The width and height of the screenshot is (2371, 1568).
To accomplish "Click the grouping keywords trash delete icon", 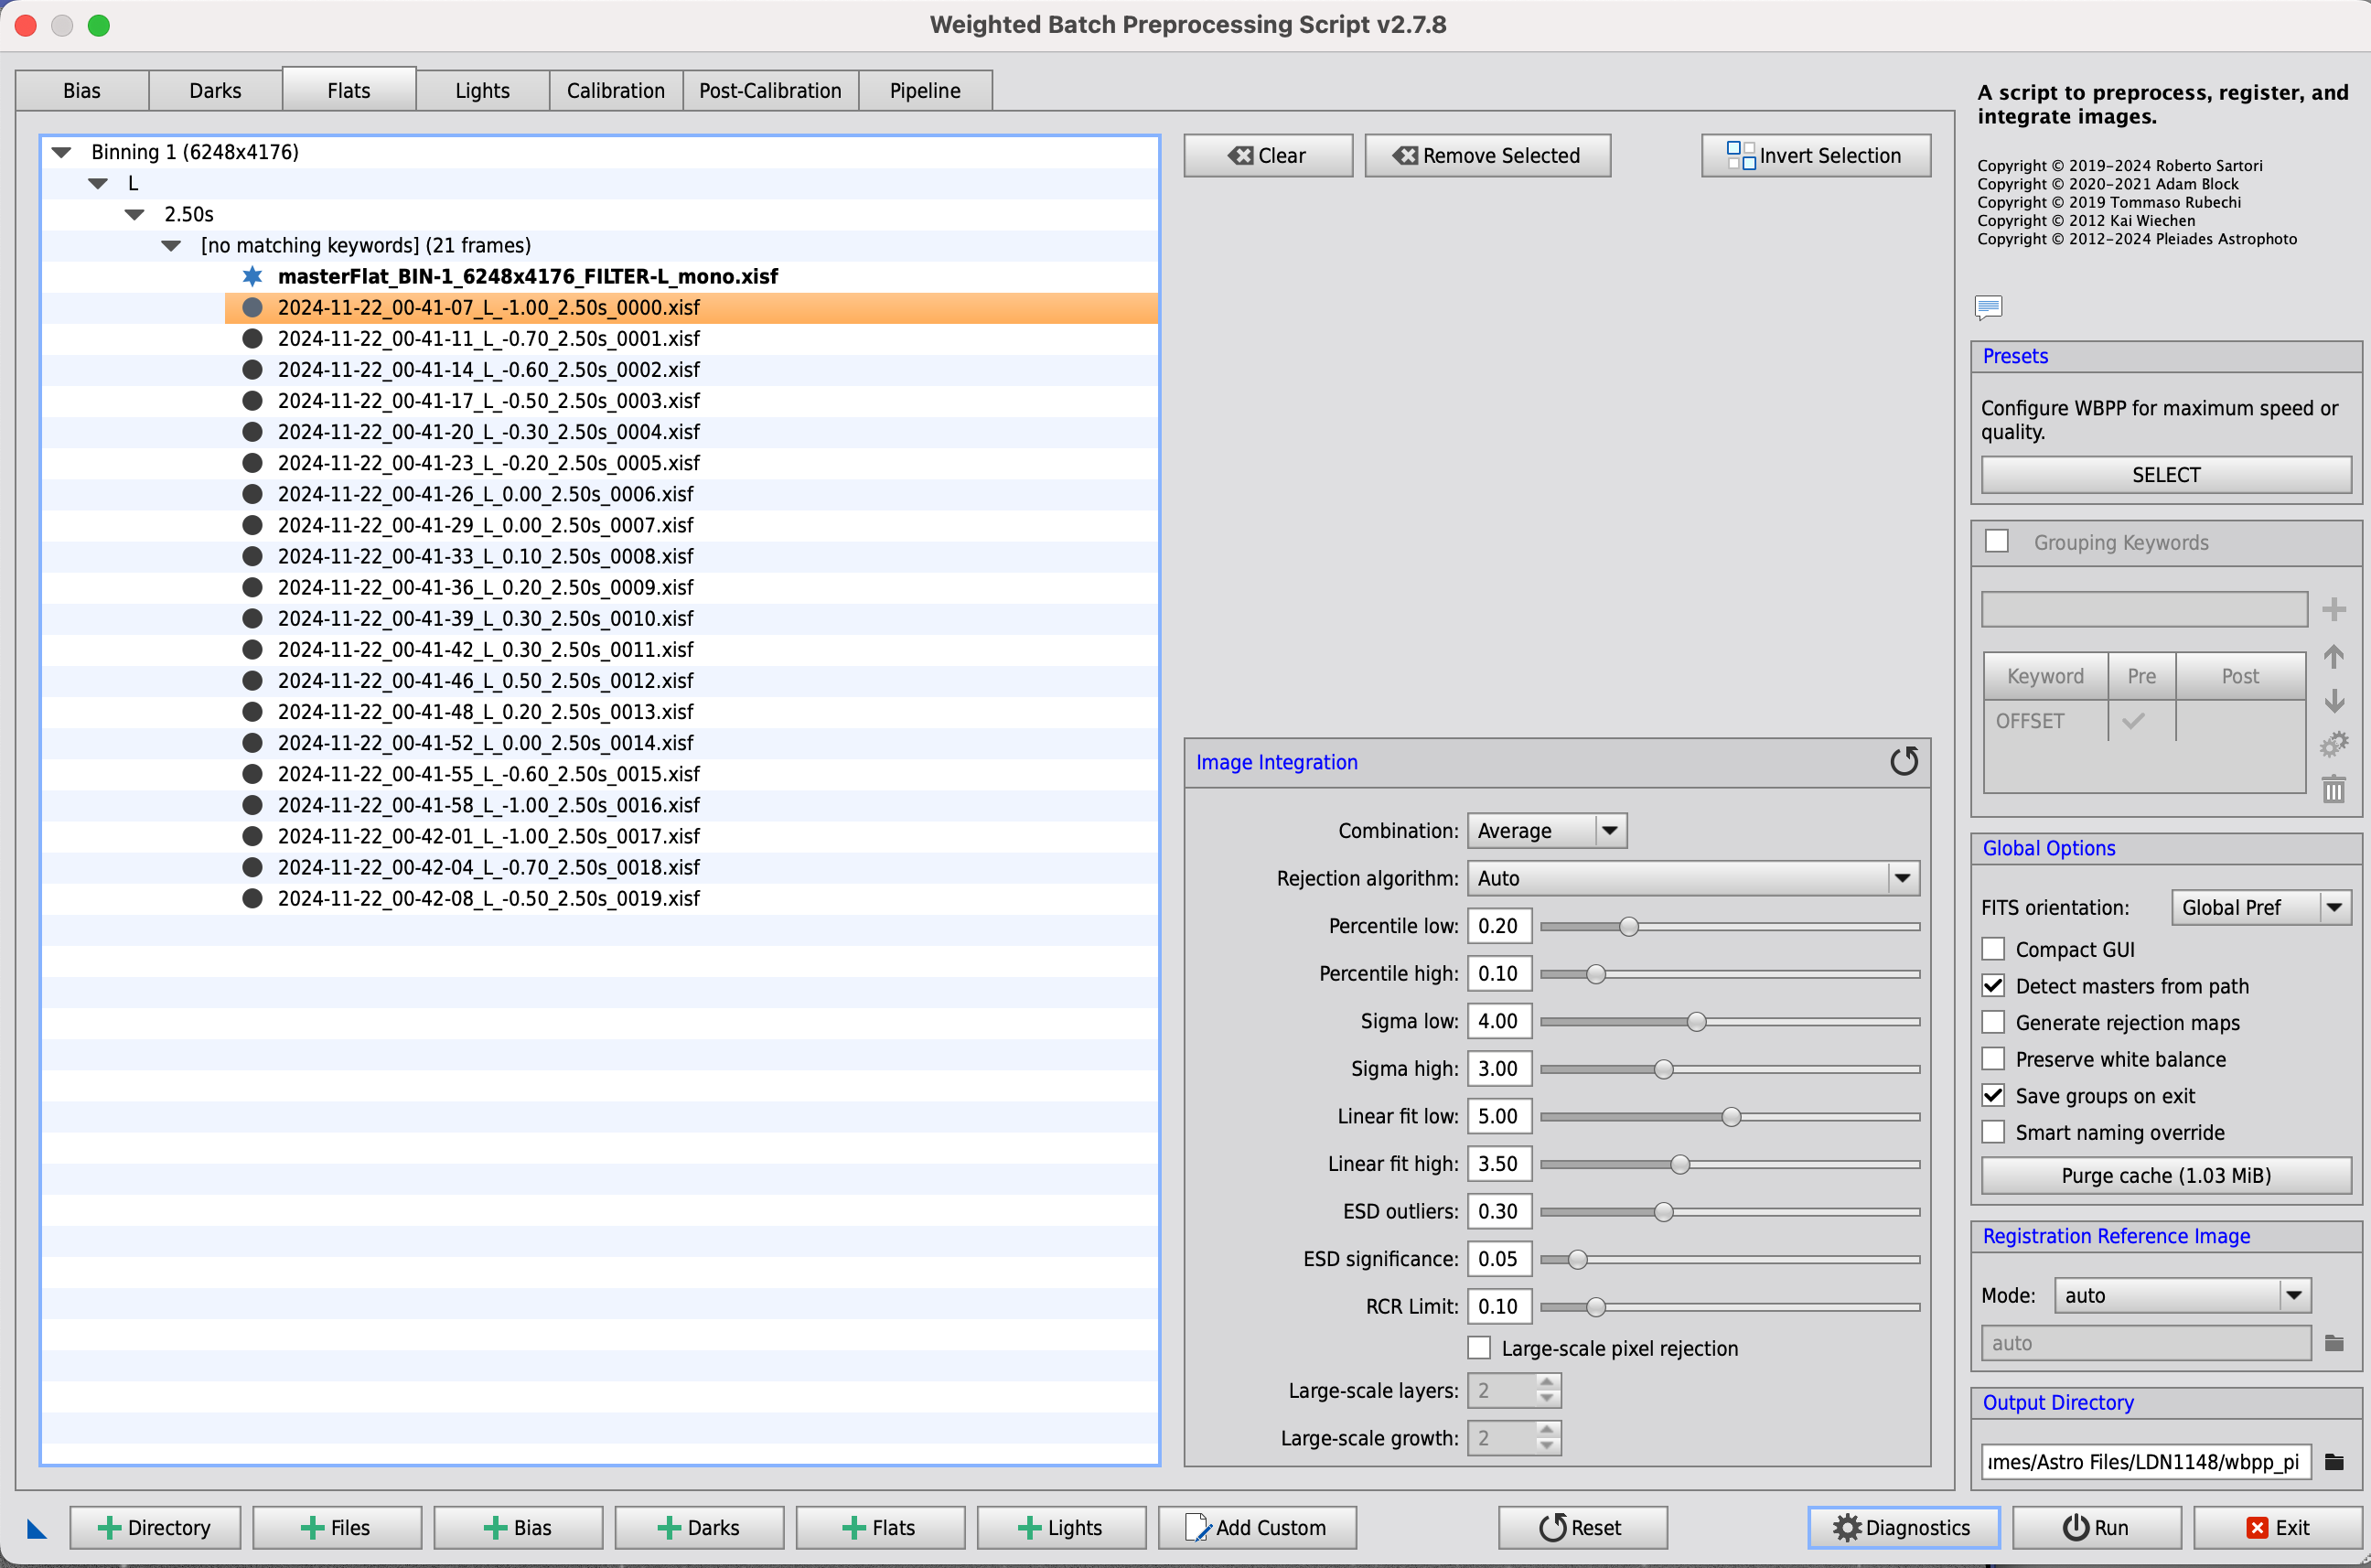I will coord(2333,789).
